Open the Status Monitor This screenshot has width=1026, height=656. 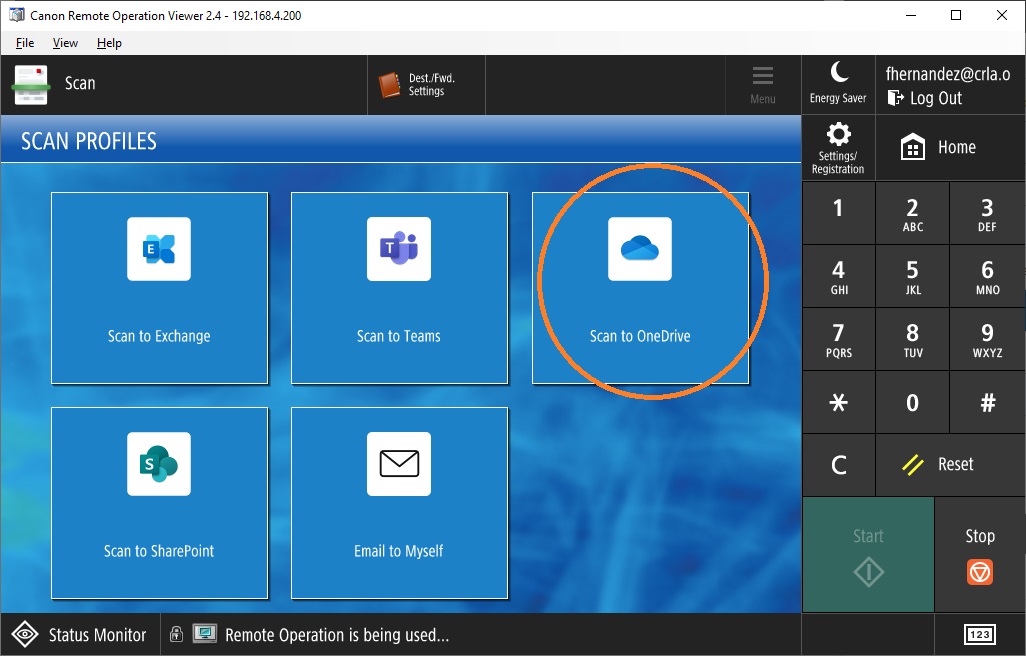pyautogui.click(x=80, y=634)
